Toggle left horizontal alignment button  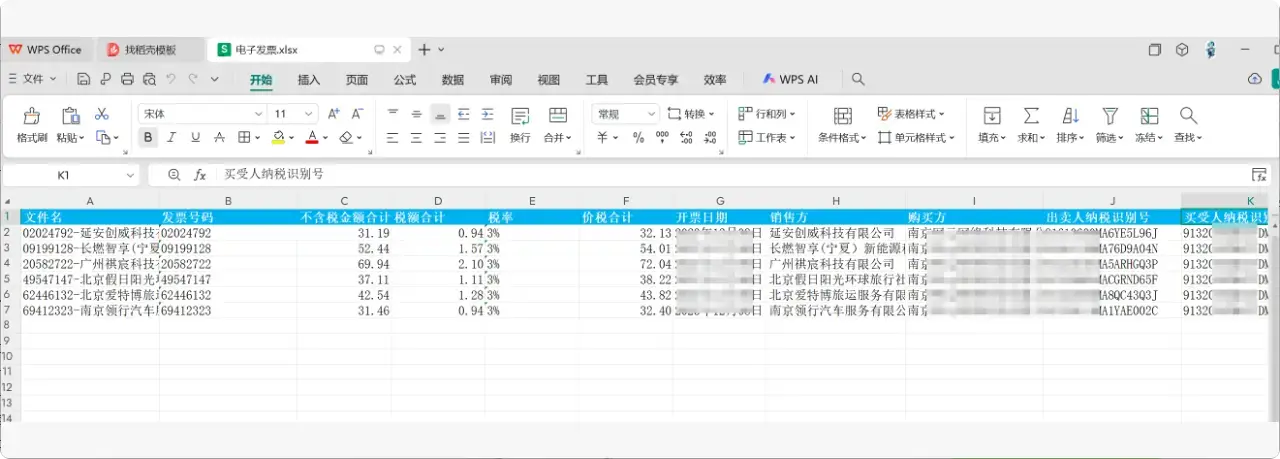pos(392,138)
